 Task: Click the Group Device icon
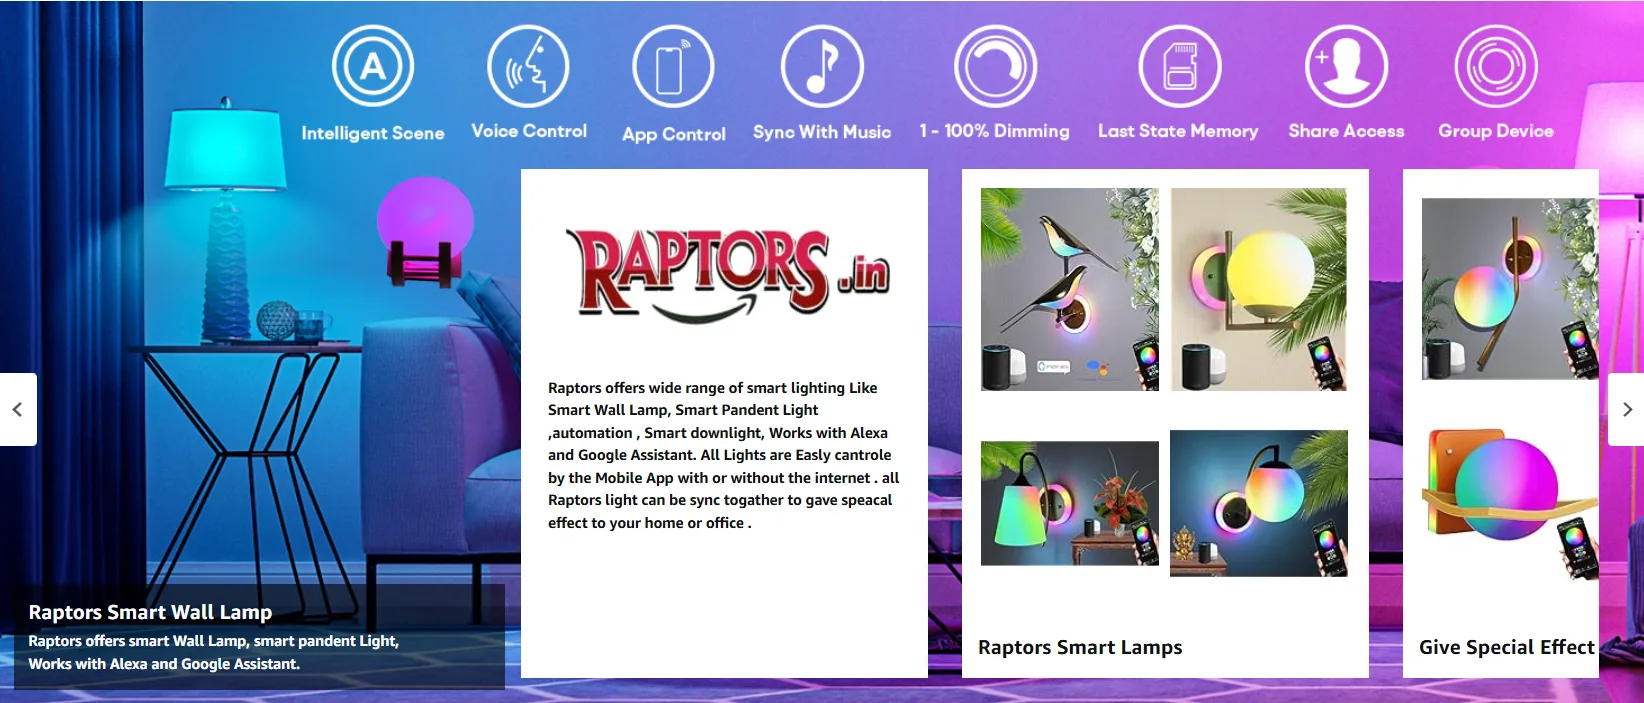coord(1496,67)
